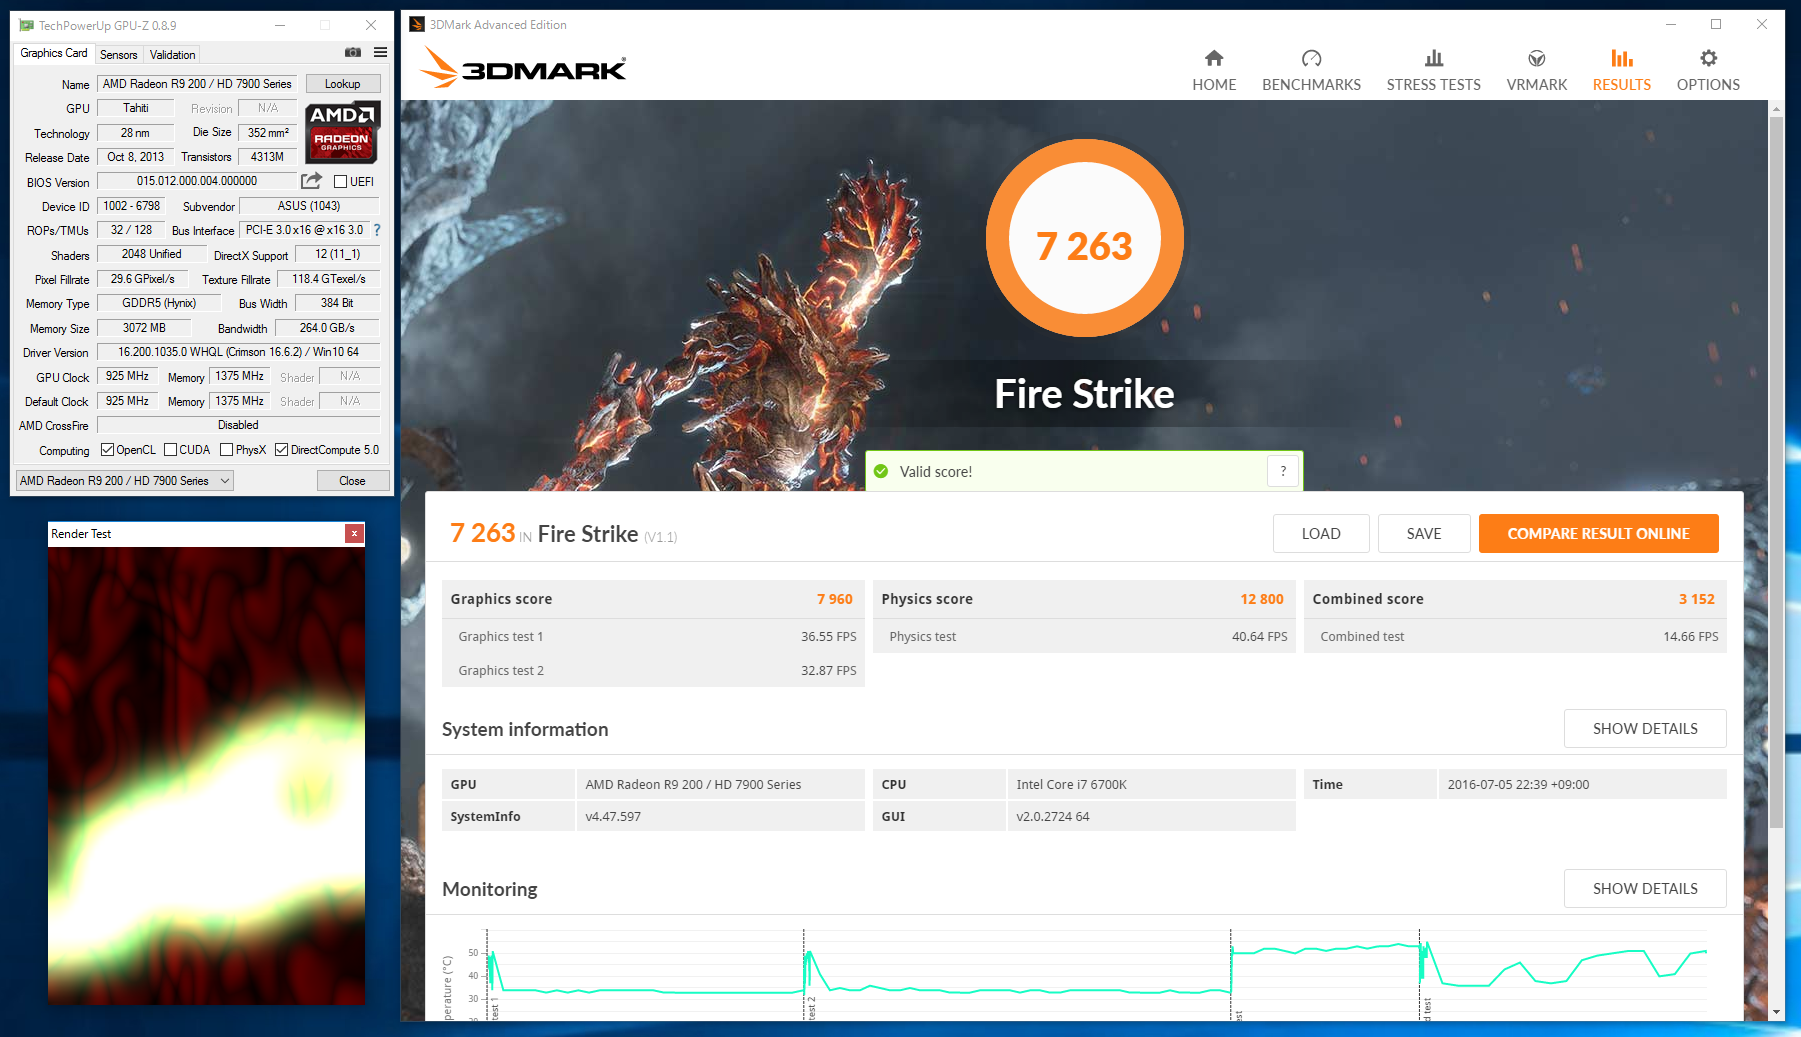Viewport: 1801px width, 1037px height.
Task: Toggle the CUDA checkbox
Action: pos(170,450)
